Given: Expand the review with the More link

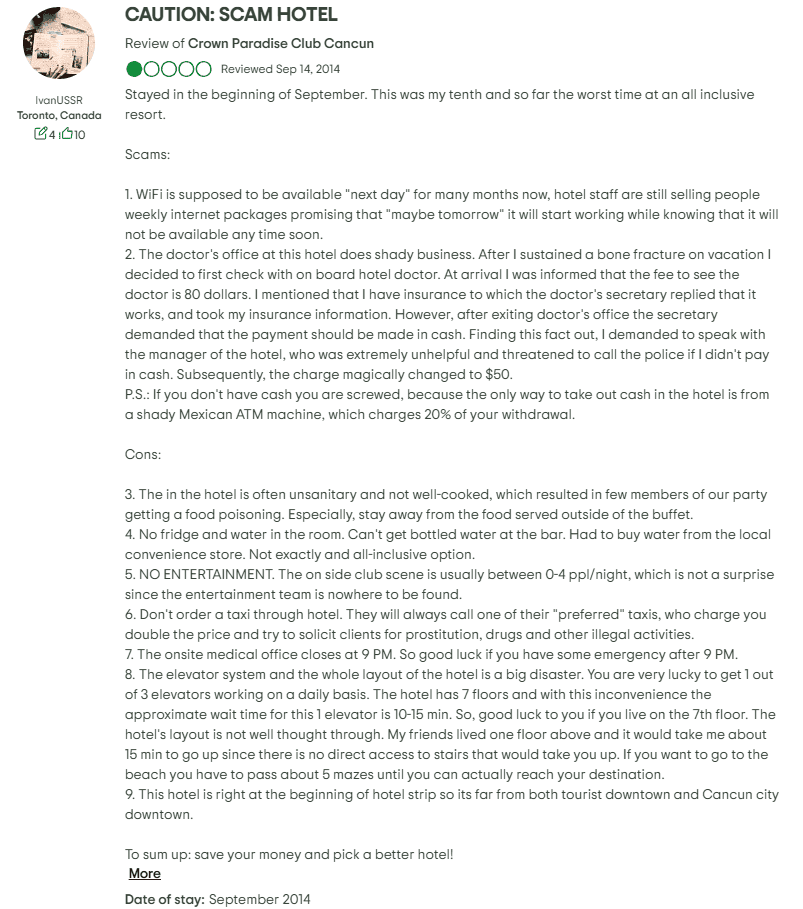Looking at the screenshot, I should (145, 873).
